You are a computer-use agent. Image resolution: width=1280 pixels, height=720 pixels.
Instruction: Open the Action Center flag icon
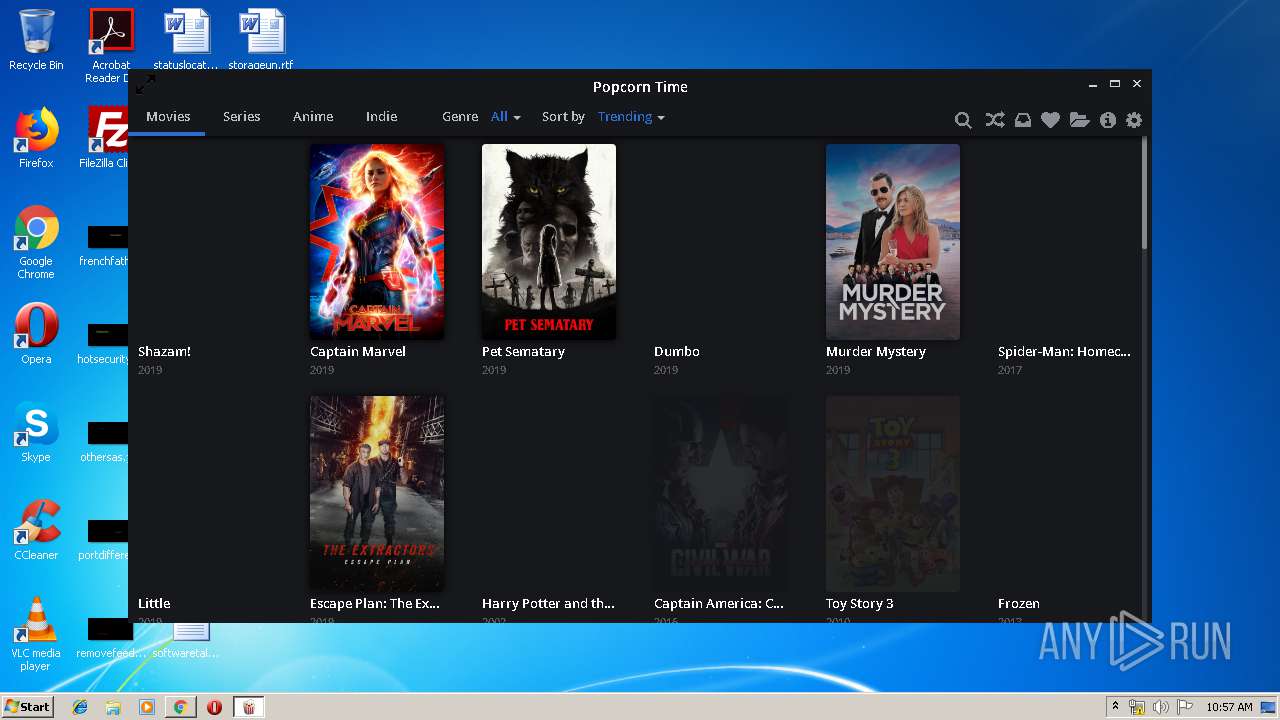click(x=1184, y=707)
